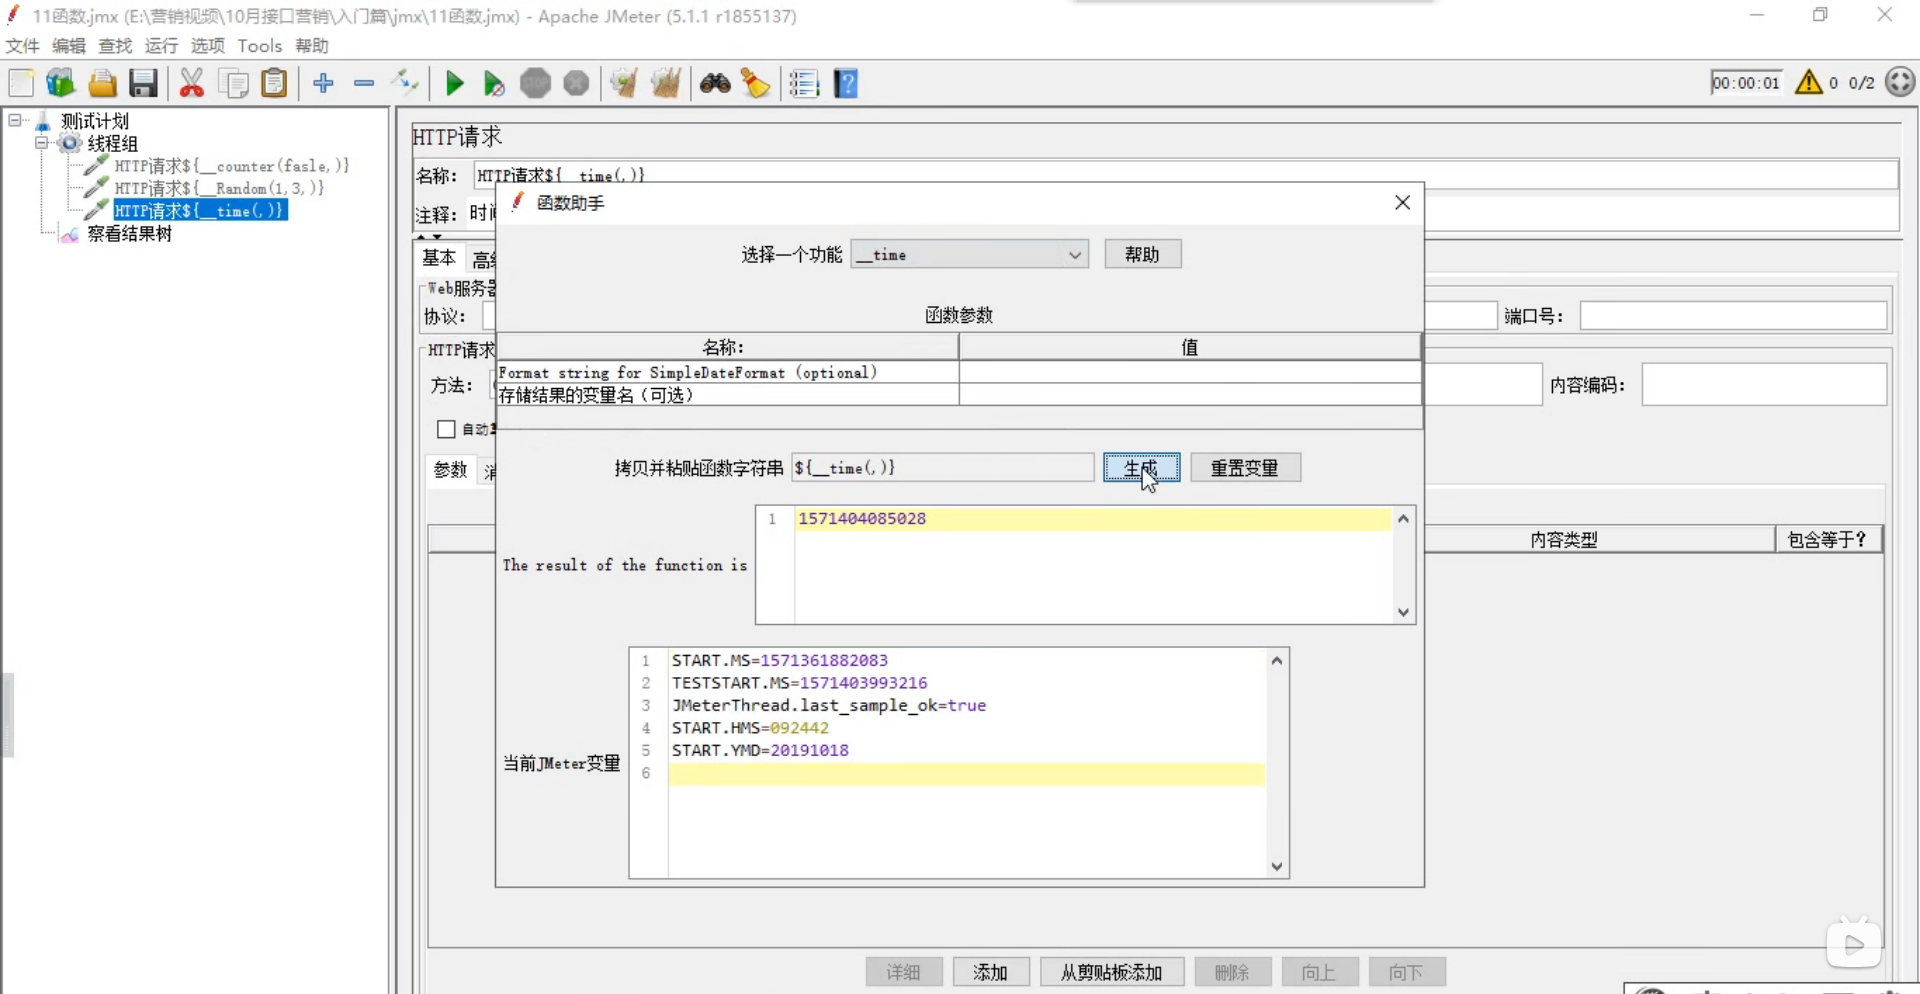Expand all nodes with plus icon
This screenshot has width=1920, height=994.
click(x=323, y=83)
